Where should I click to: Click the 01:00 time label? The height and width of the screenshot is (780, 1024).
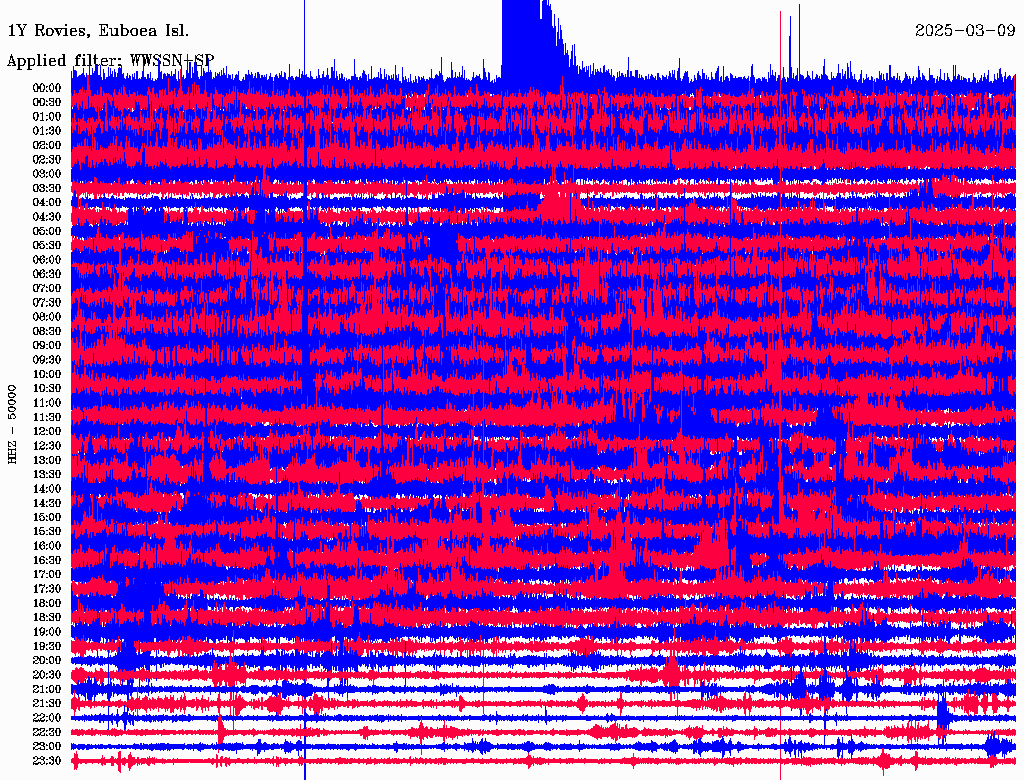[x=46, y=116]
